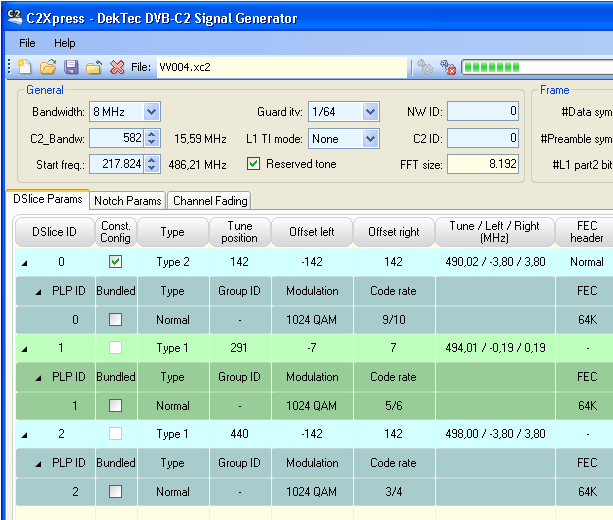Toggle Bundled checkbox for PLP 0
The height and width of the screenshot is (520, 613).
115,319
